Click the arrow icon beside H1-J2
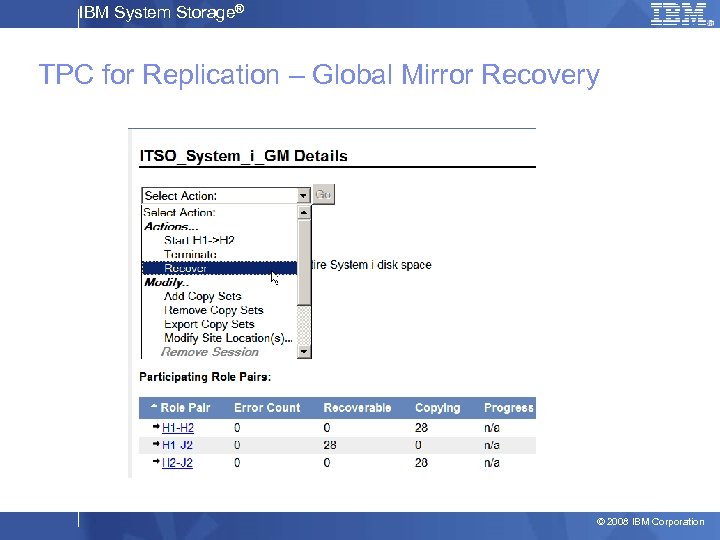The height and width of the screenshot is (540, 720). coord(156,444)
